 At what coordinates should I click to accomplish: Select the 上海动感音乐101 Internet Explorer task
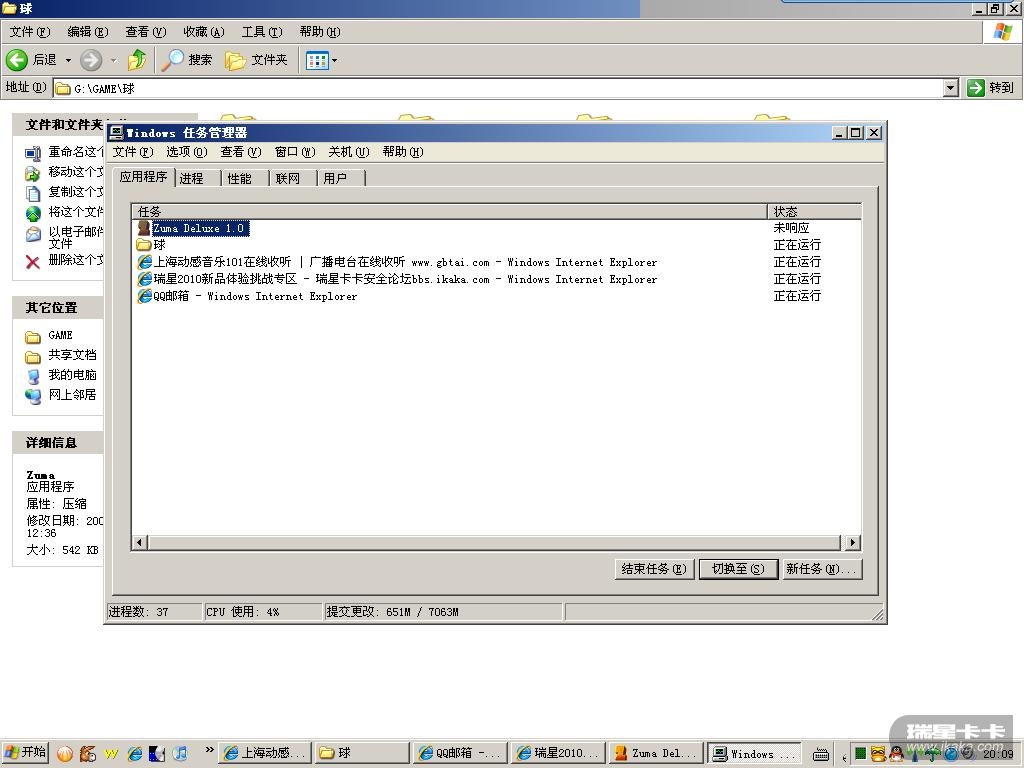(x=397, y=262)
